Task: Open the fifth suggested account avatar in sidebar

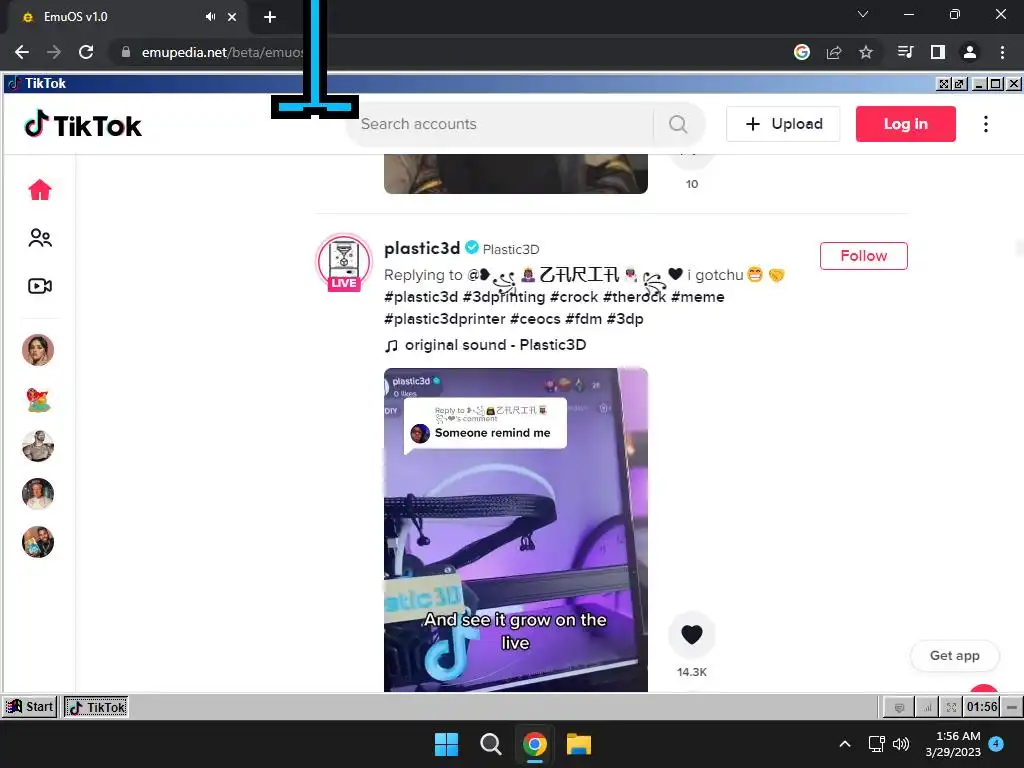Action: tap(38, 542)
